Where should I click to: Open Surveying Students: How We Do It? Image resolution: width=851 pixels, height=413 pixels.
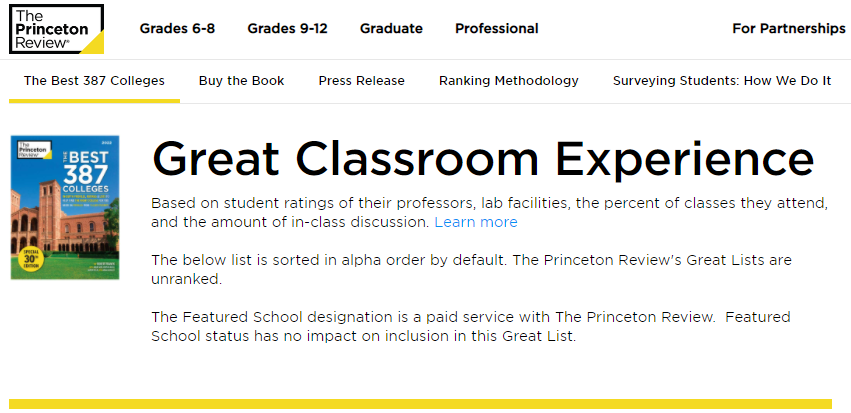pyautogui.click(x=721, y=81)
